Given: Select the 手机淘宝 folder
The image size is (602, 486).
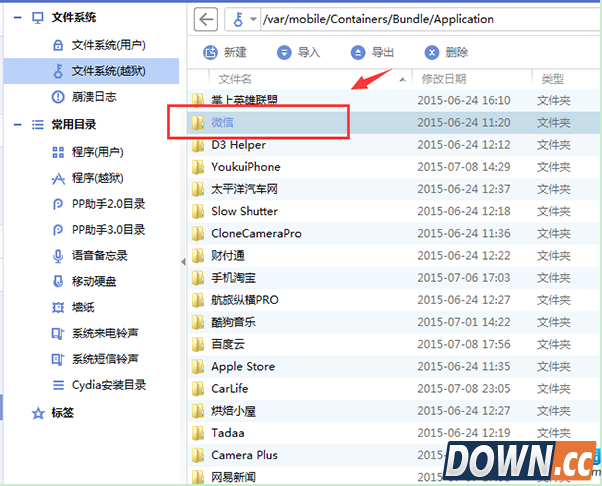Looking at the screenshot, I should click(395, 278).
